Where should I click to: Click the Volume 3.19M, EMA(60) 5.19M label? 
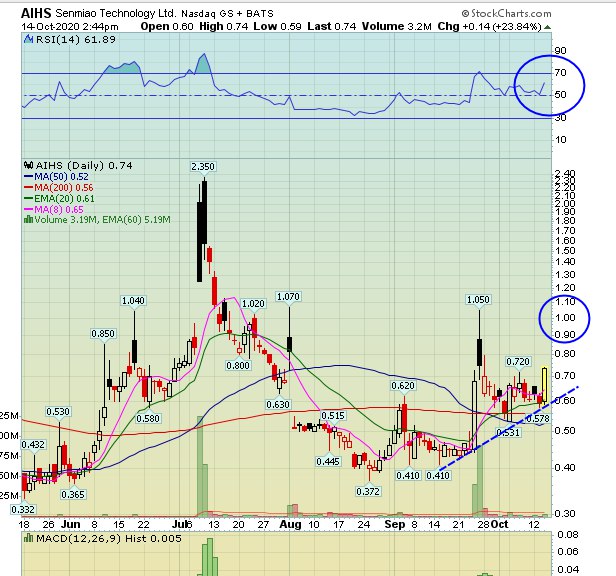point(103,219)
